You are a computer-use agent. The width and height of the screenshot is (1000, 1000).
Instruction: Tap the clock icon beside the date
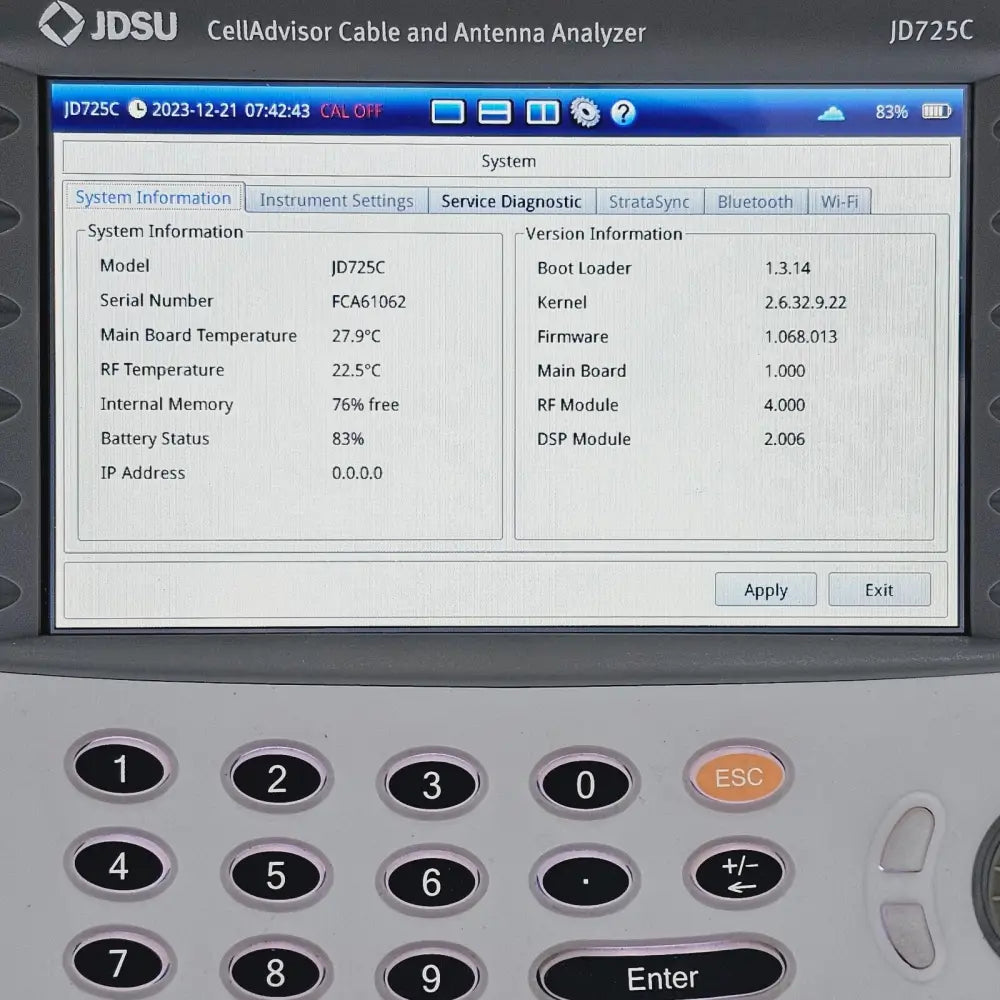coord(137,109)
